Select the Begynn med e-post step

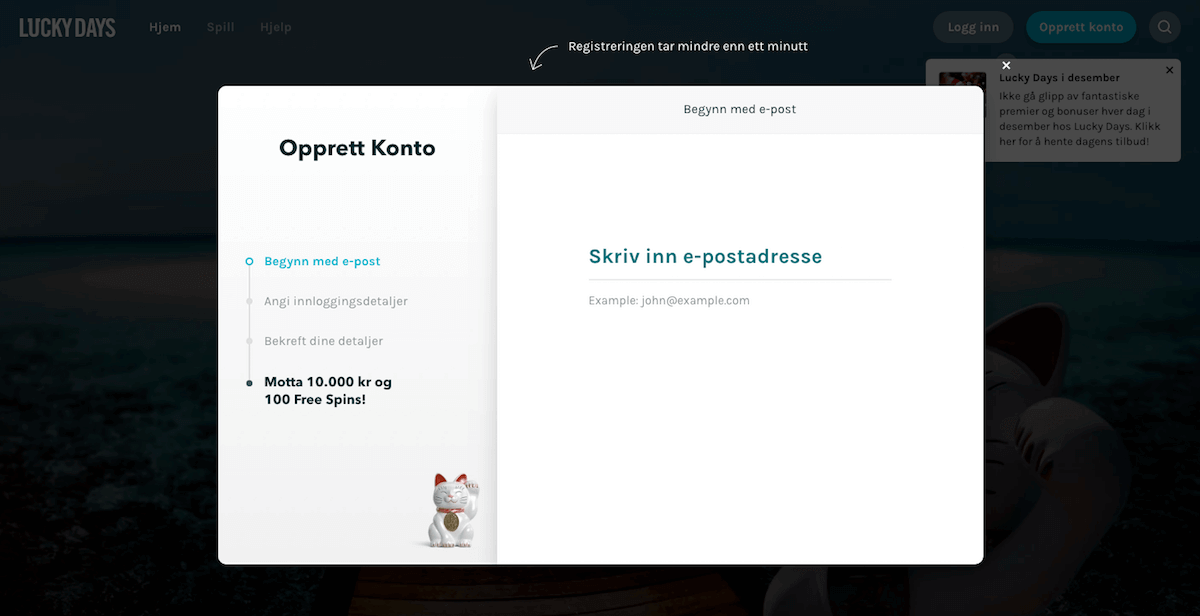(322, 262)
